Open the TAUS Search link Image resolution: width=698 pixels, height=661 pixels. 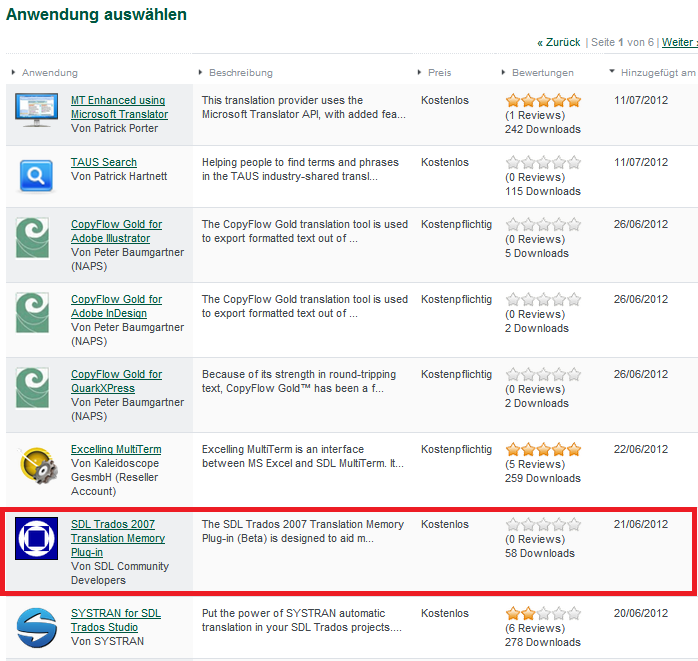click(104, 162)
